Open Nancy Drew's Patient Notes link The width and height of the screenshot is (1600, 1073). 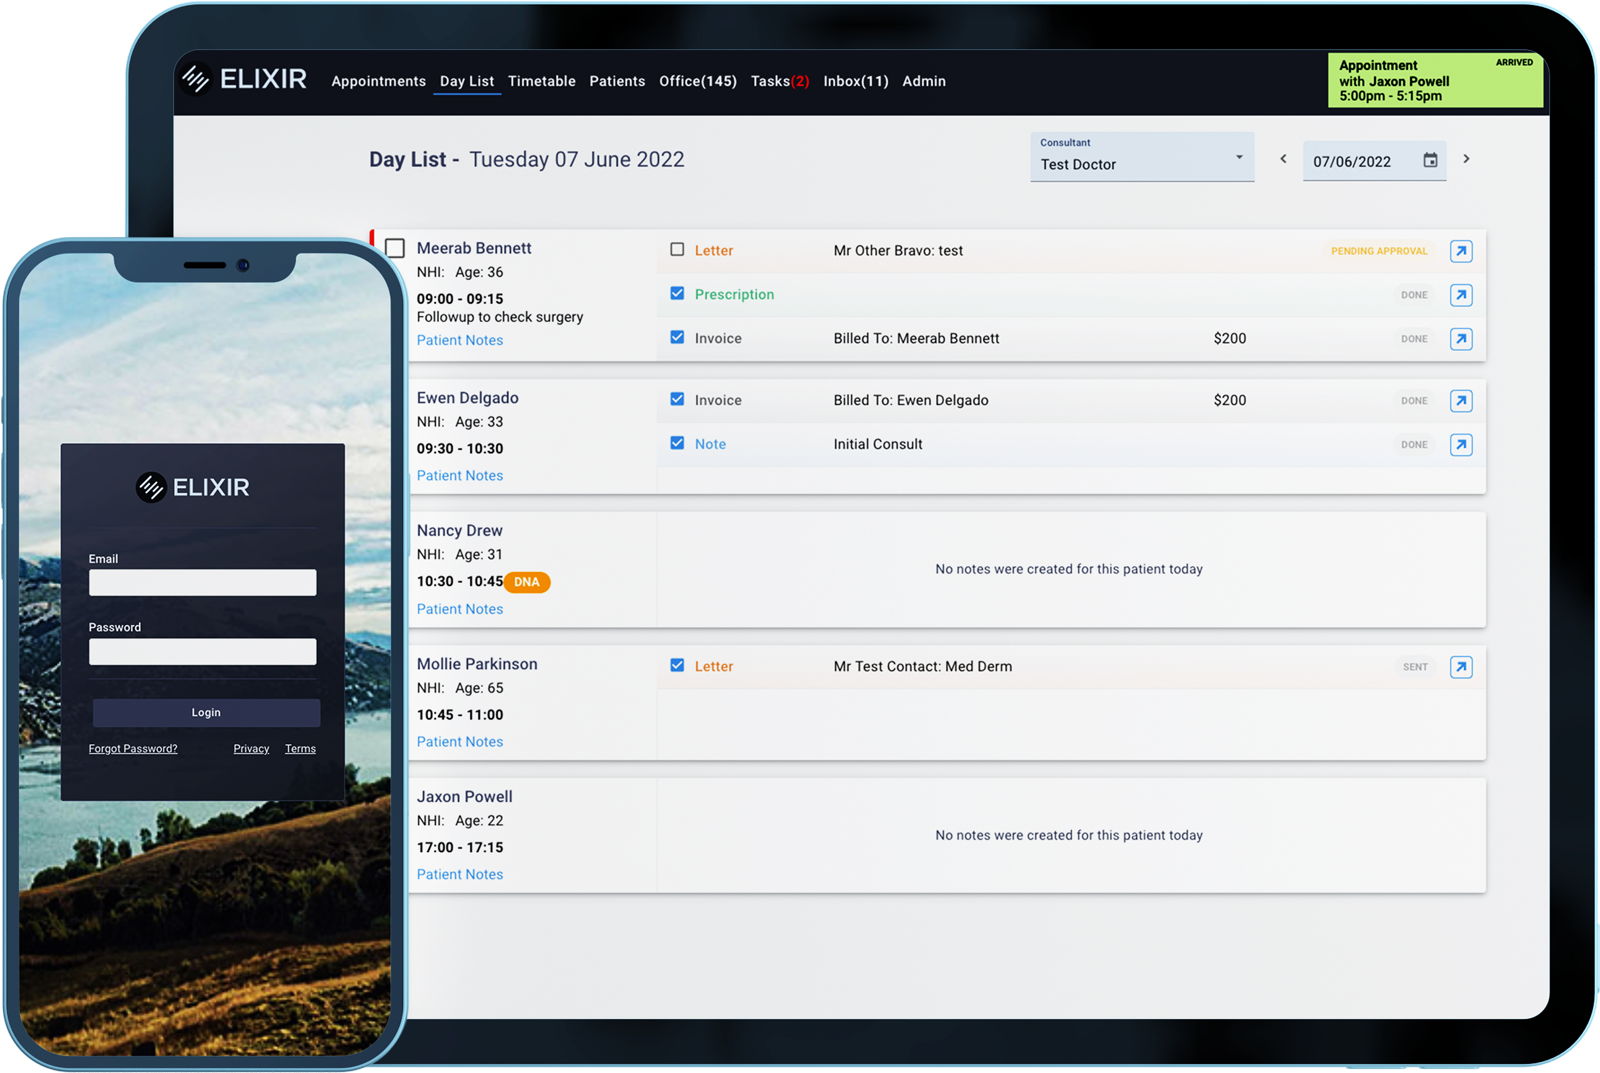click(460, 609)
